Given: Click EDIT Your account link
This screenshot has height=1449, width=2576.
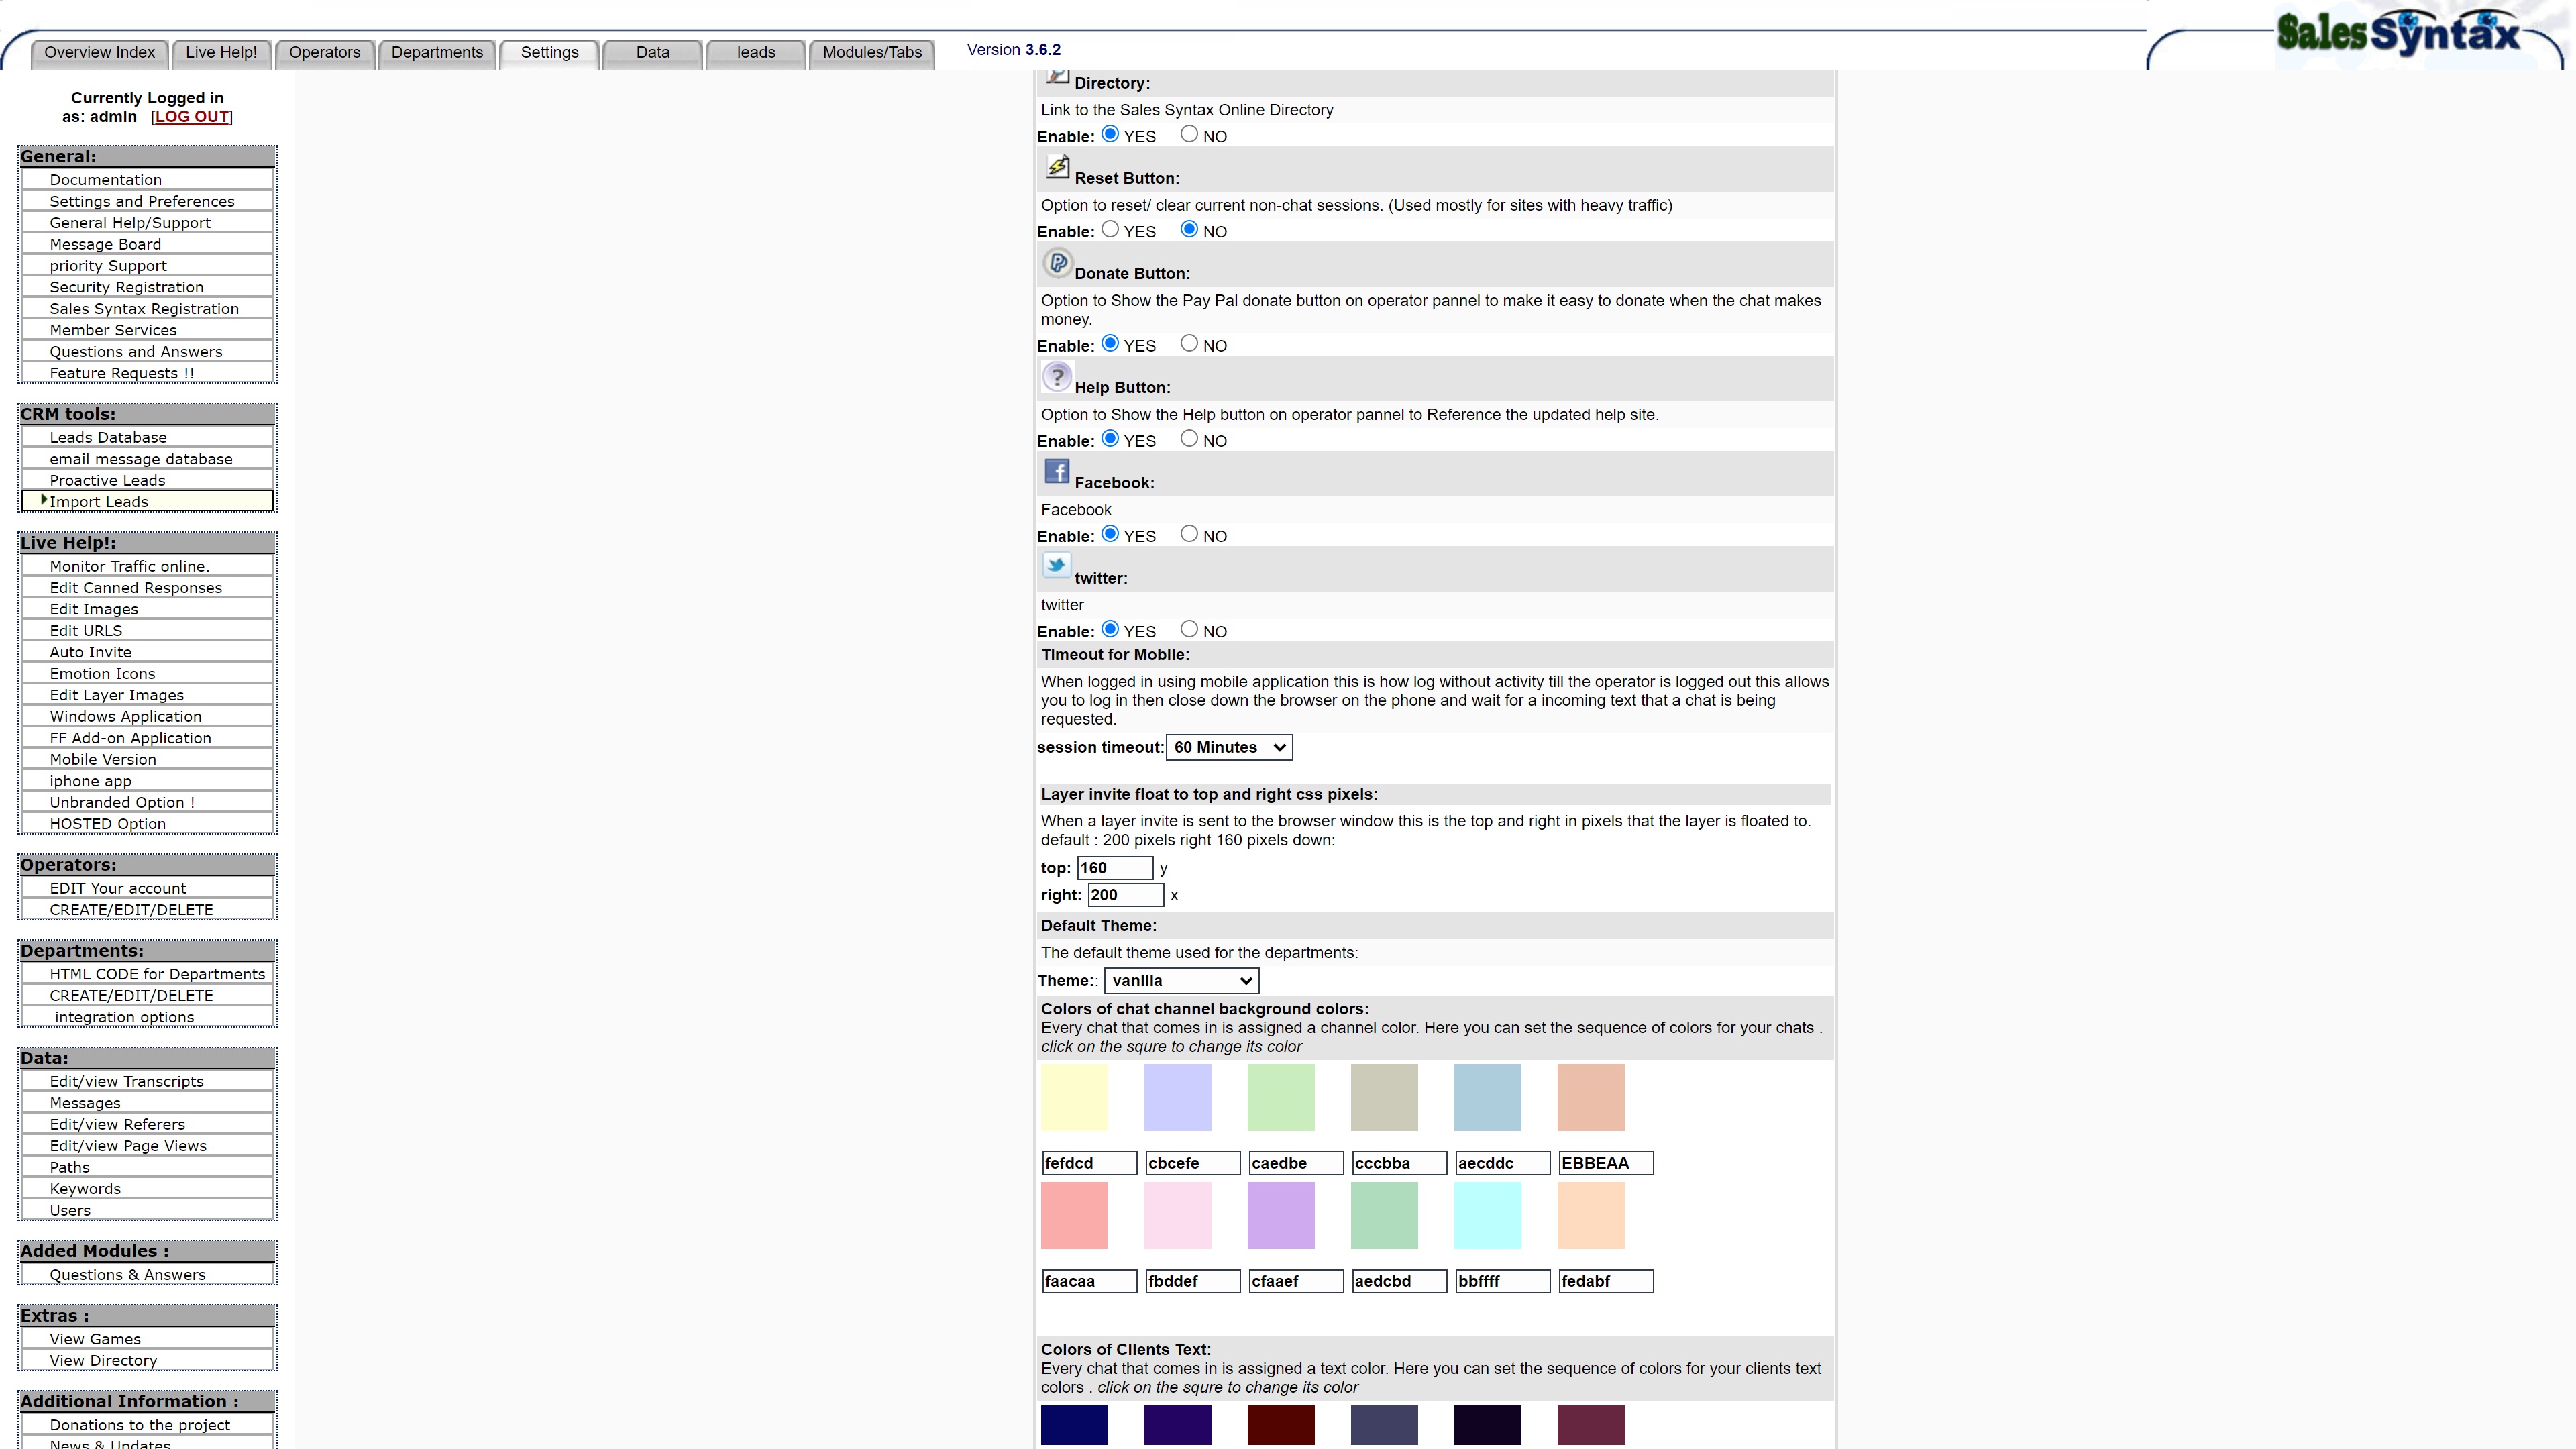Looking at the screenshot, I should click(148, 889).
